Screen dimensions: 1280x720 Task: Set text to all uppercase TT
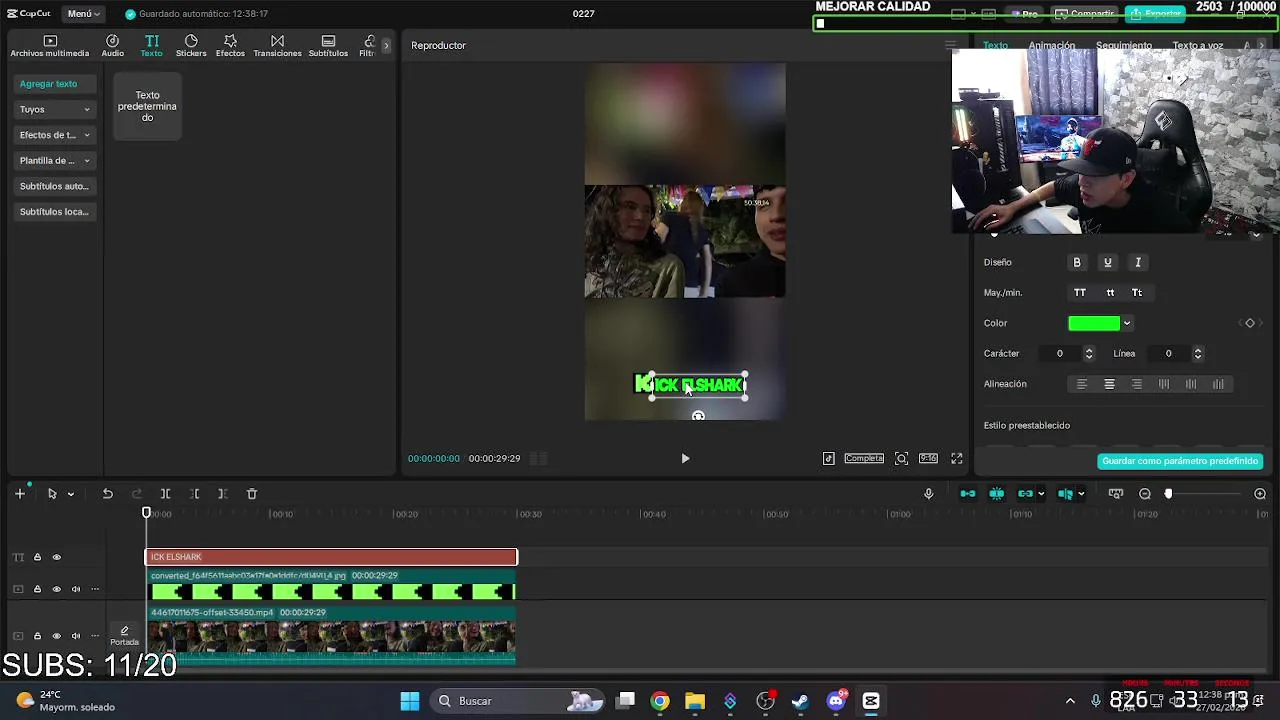pos(1079,293)
